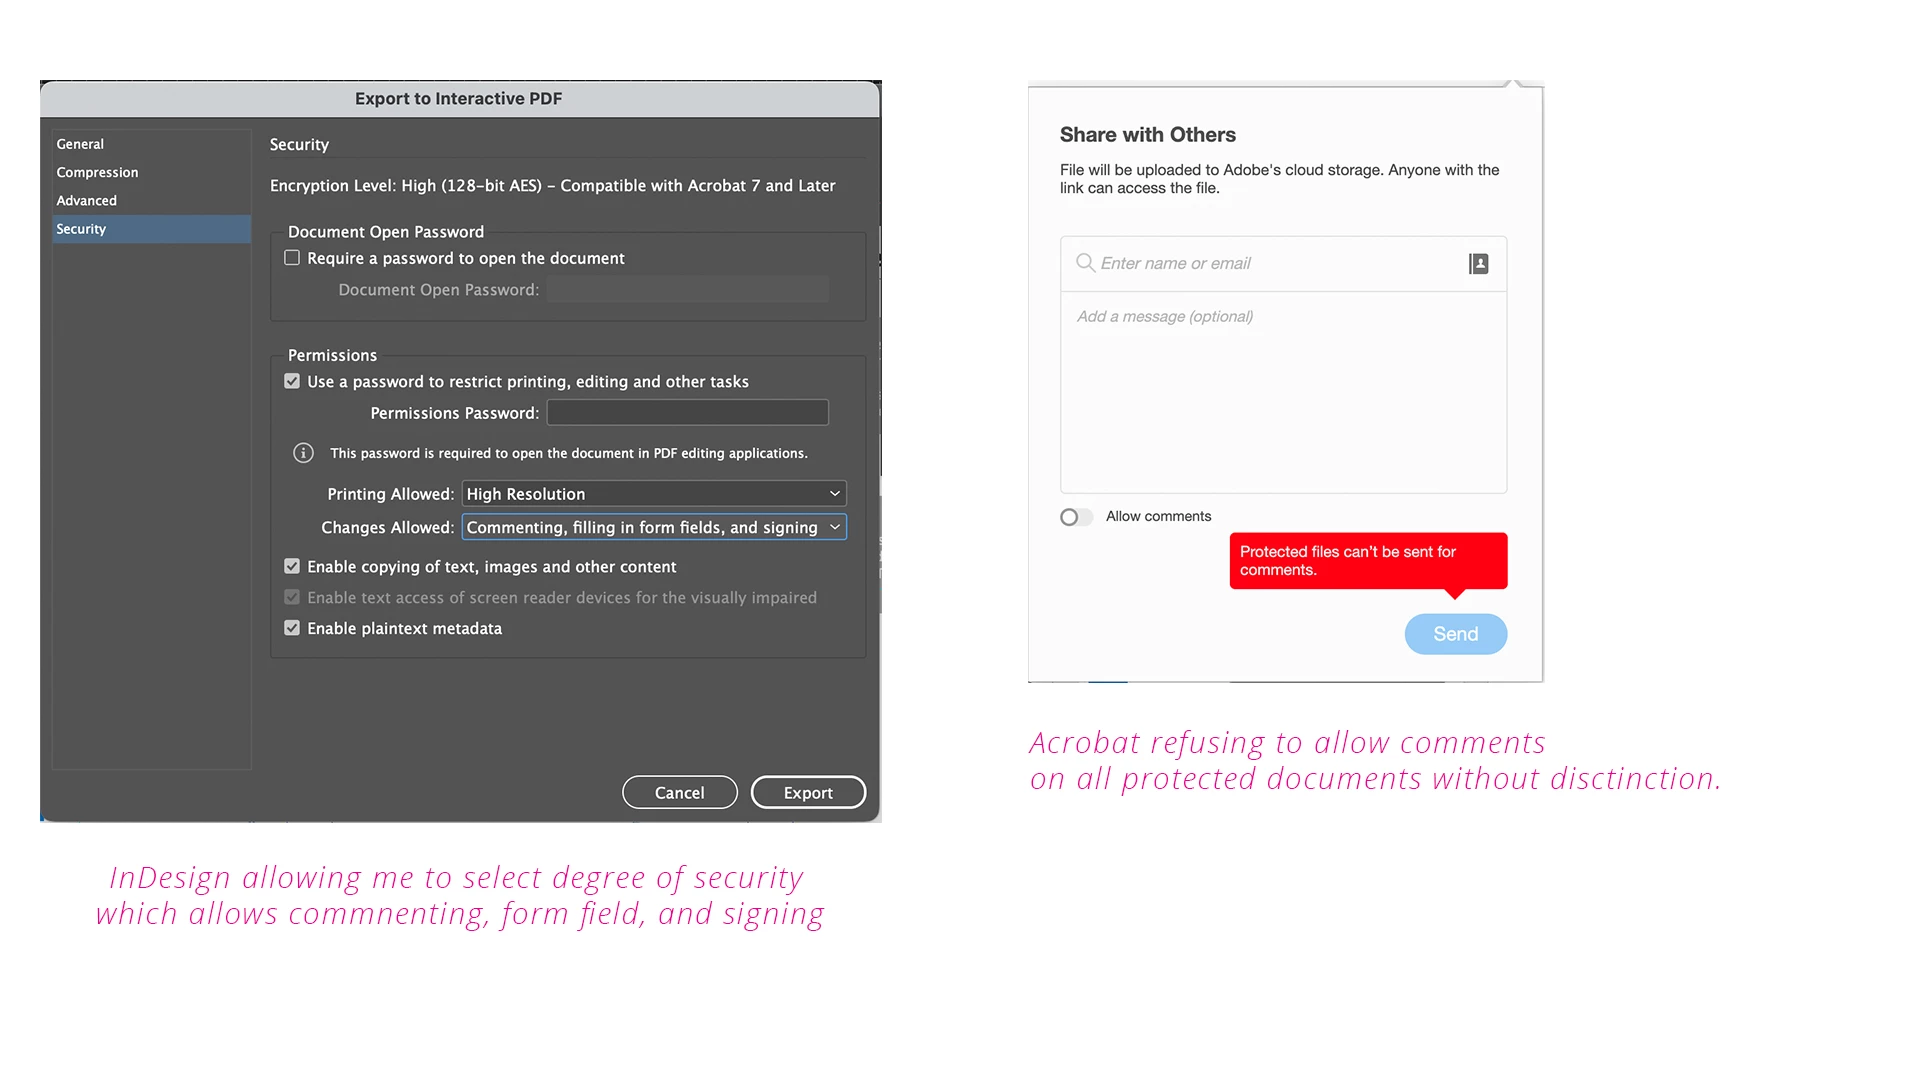
Task: Open the Advanced section
Action: tap(86, 200)
